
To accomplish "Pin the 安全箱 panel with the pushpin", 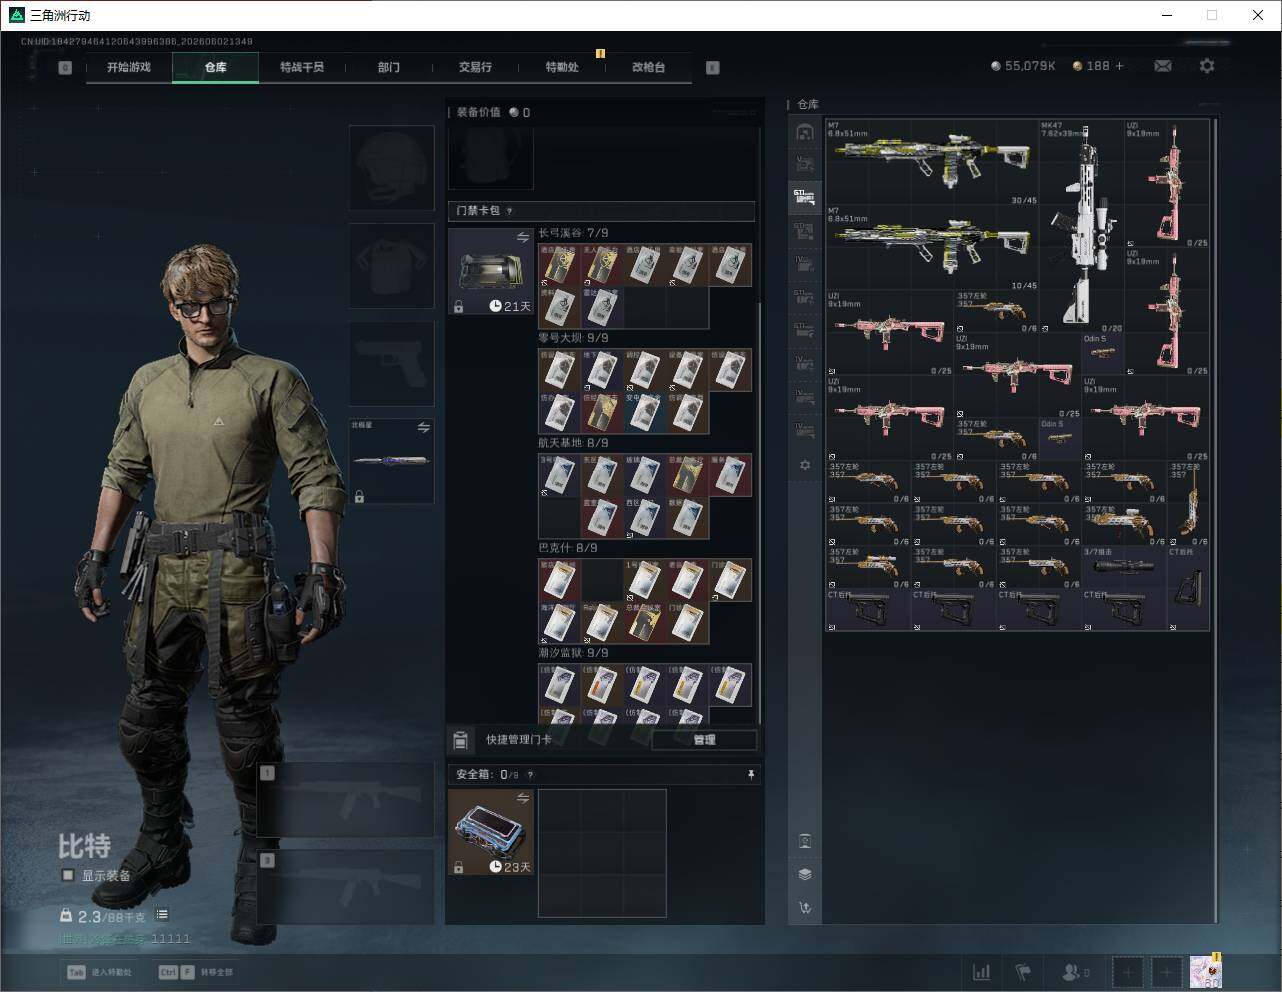I will [750, 774].
